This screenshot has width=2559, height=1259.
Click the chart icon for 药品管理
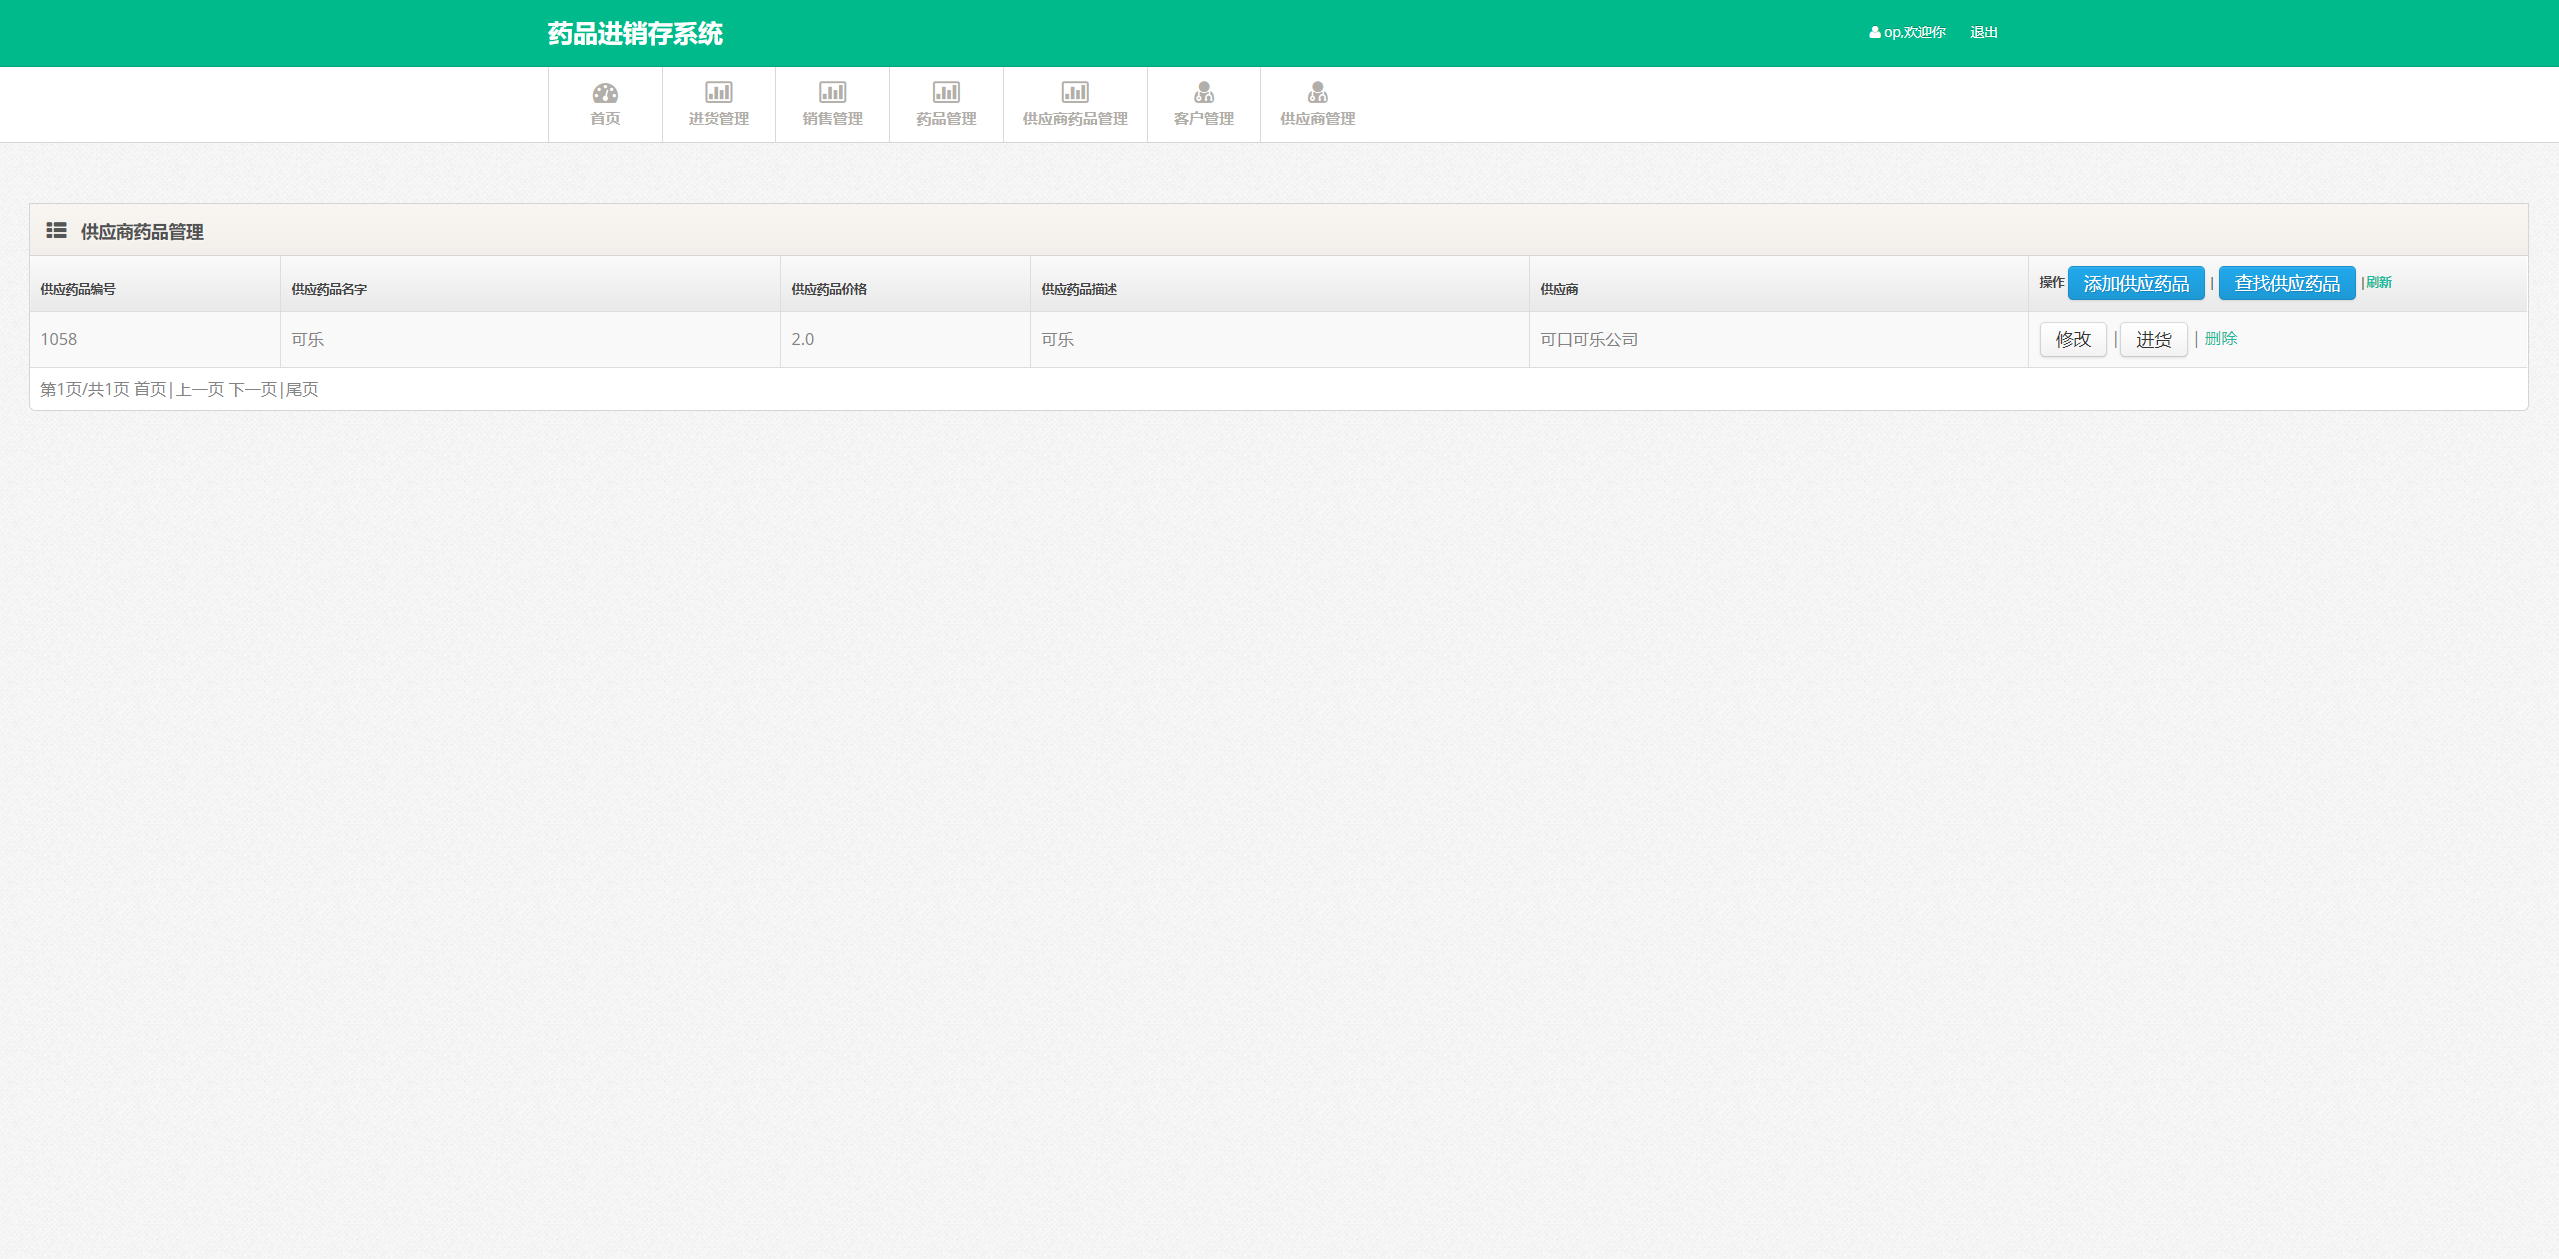pyautogui.click(x=946, y=92)
